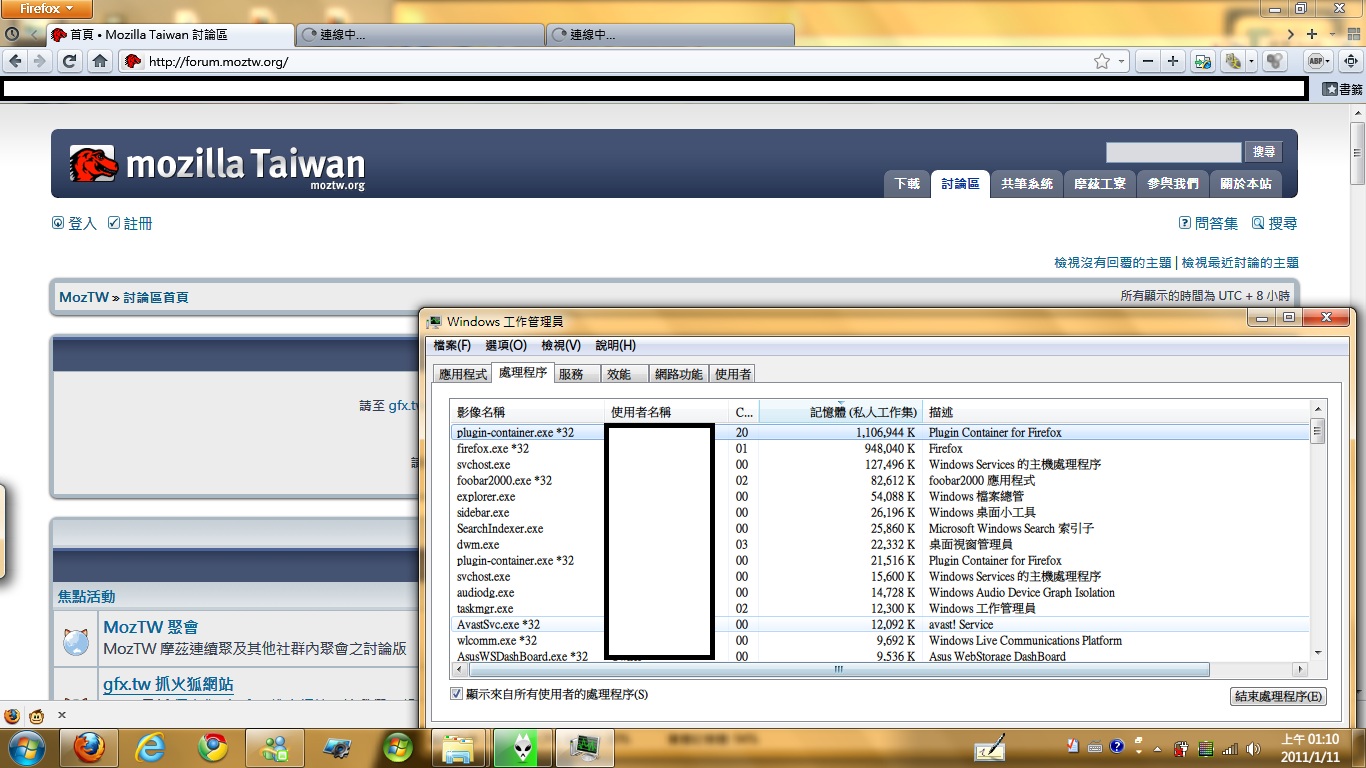
Task: Click the forum search input field
Action: 1174,152
